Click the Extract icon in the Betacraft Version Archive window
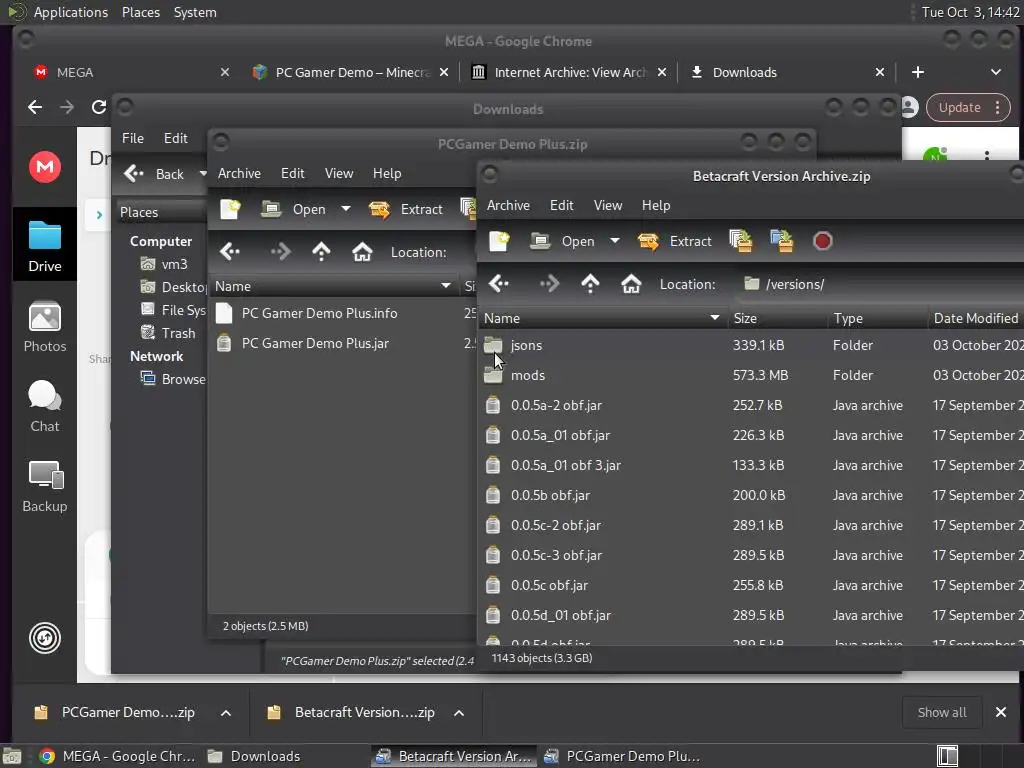Screen dimensions: 1024x768 coord(648,241)
